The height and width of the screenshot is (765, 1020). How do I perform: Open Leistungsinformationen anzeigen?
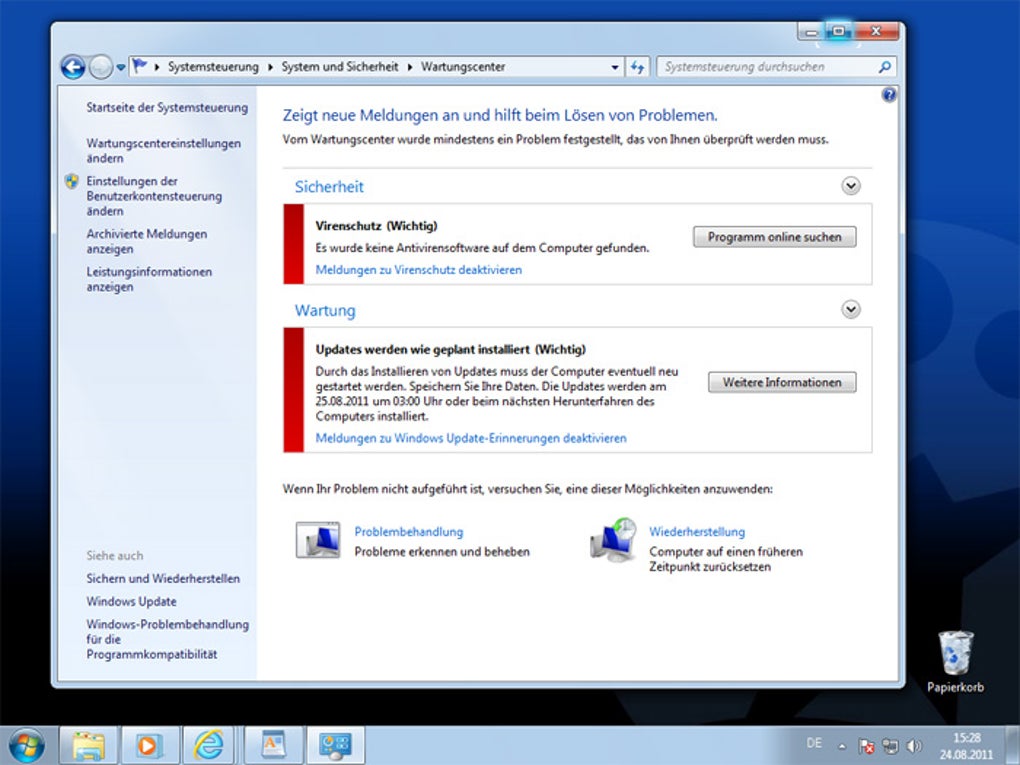[x=149, y=279]
